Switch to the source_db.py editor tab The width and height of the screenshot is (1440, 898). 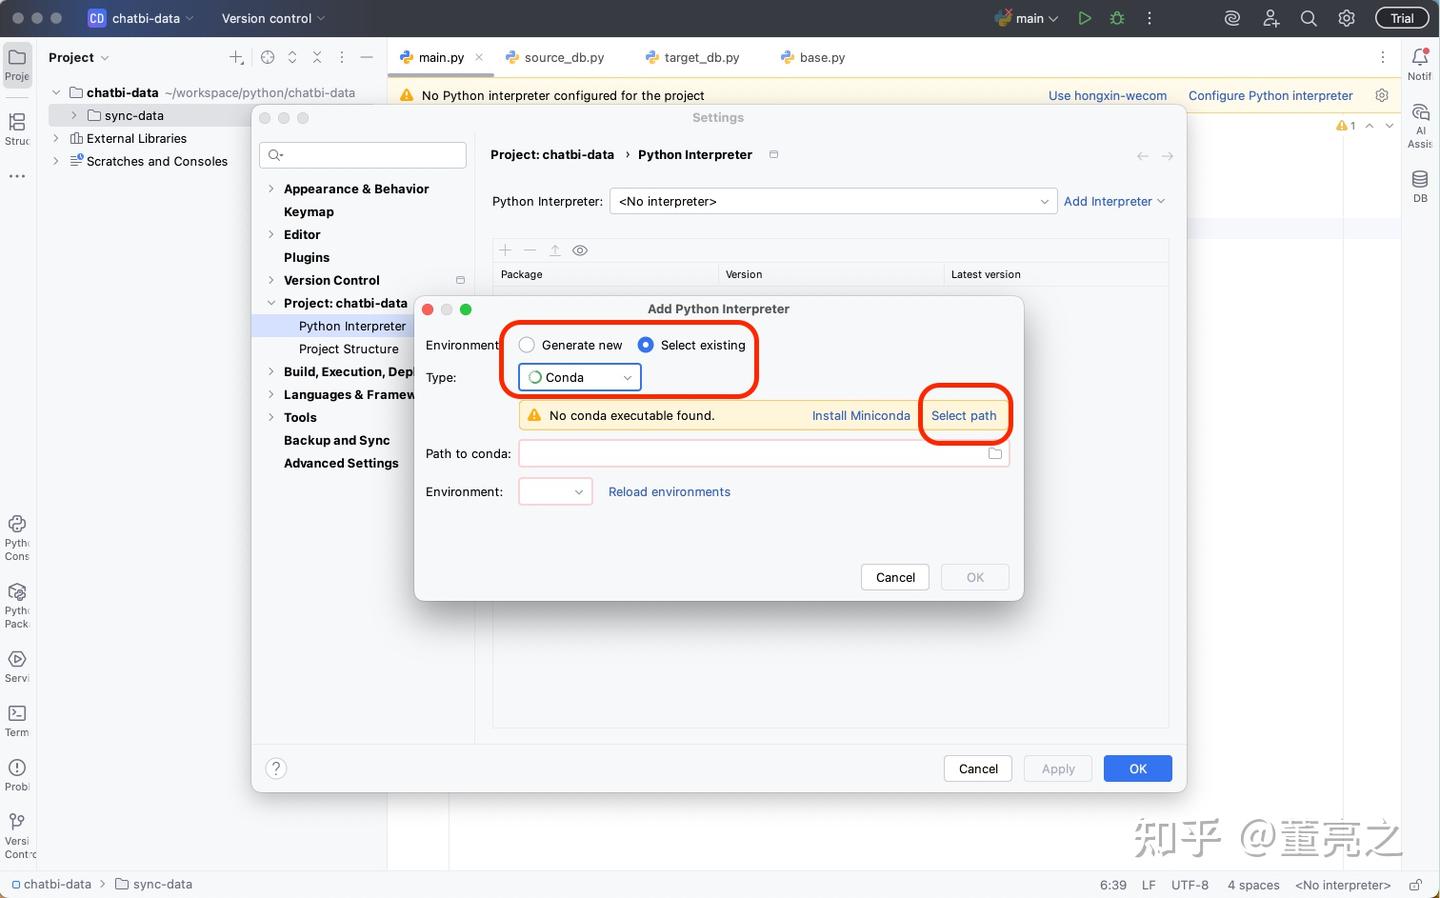pyautogui.click(x=555, y=58)
